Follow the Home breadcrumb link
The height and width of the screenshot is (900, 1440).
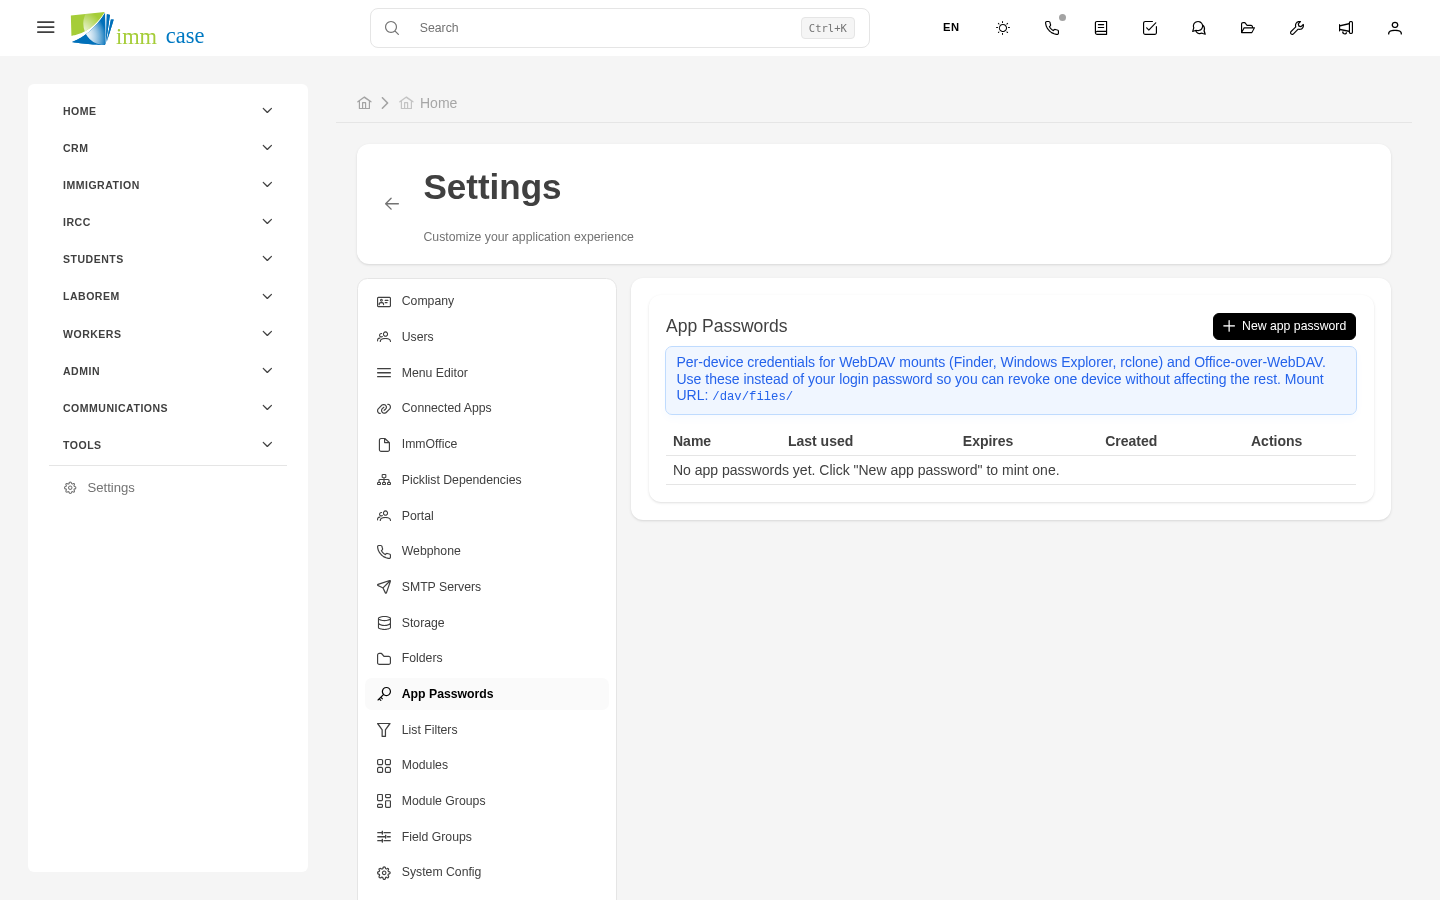point(428,103)
